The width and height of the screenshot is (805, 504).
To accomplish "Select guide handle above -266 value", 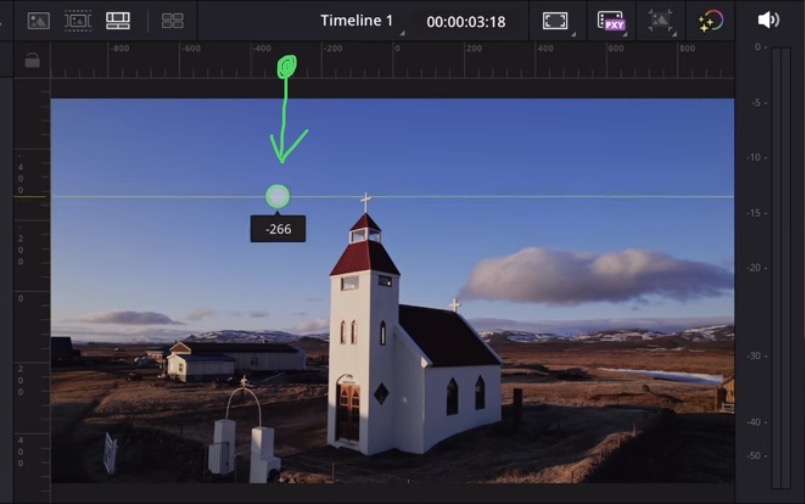I will click(x=278, y=197).
